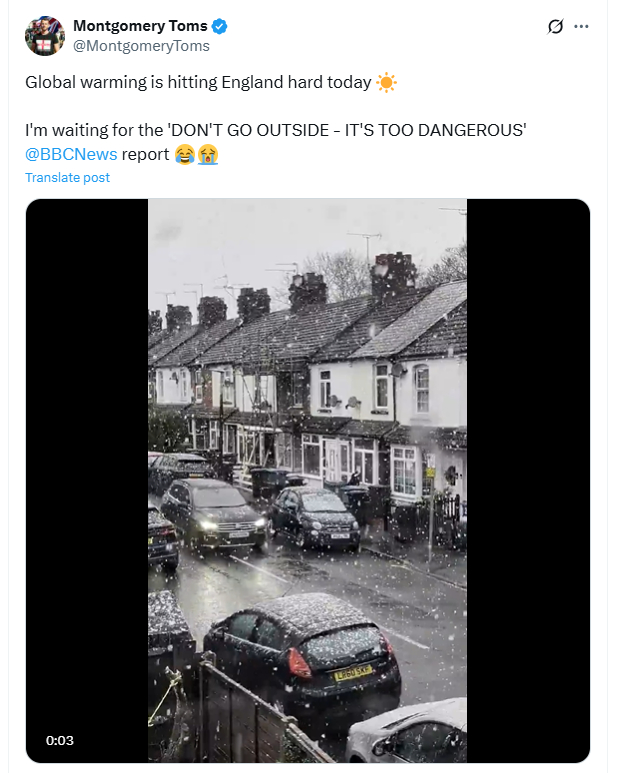Screen dimensions: 621x773
Task: Open Grok explain post icon
Action: [556, 27]
